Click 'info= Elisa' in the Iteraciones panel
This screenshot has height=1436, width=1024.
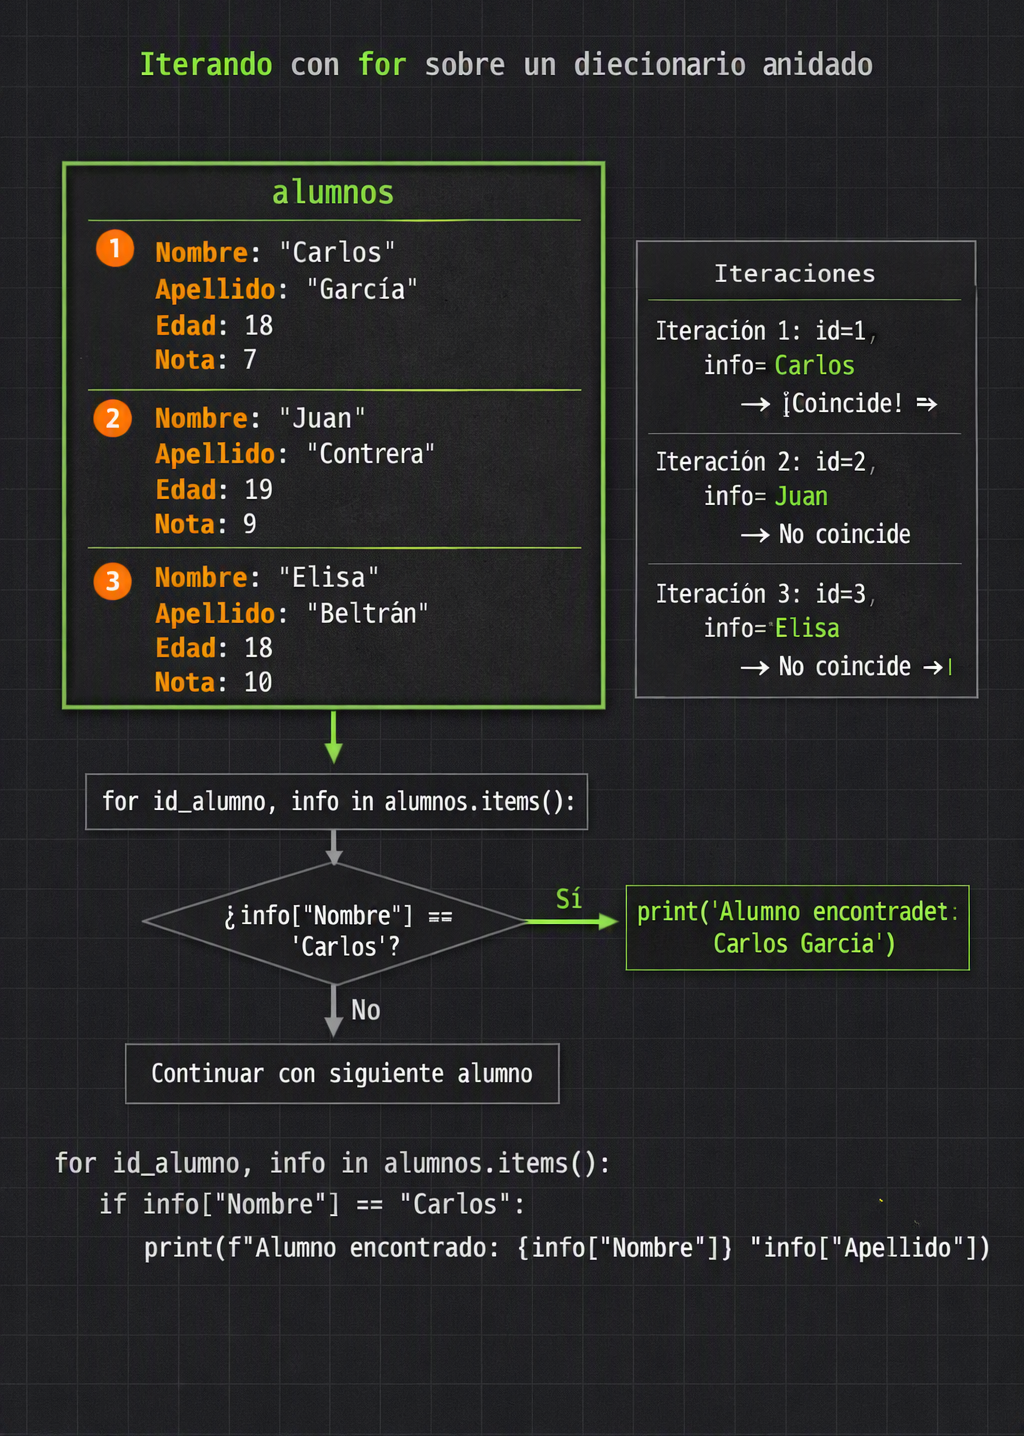772,628
